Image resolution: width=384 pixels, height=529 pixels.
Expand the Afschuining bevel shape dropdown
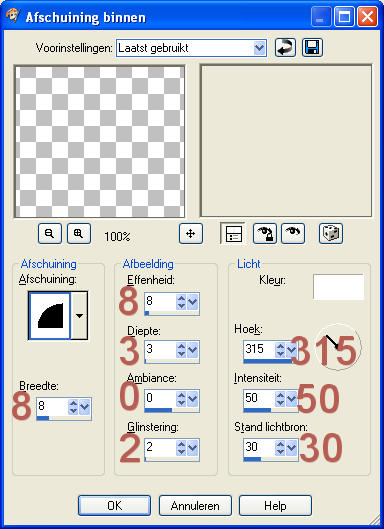79,316
